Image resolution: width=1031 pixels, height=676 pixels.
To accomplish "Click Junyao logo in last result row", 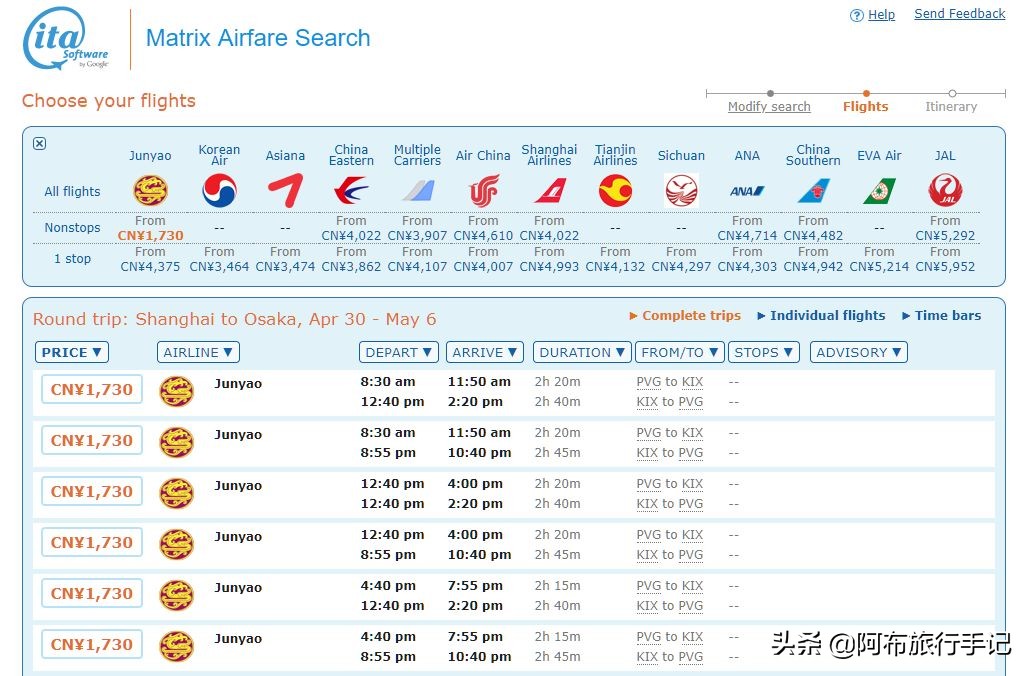I will (177, 646).
